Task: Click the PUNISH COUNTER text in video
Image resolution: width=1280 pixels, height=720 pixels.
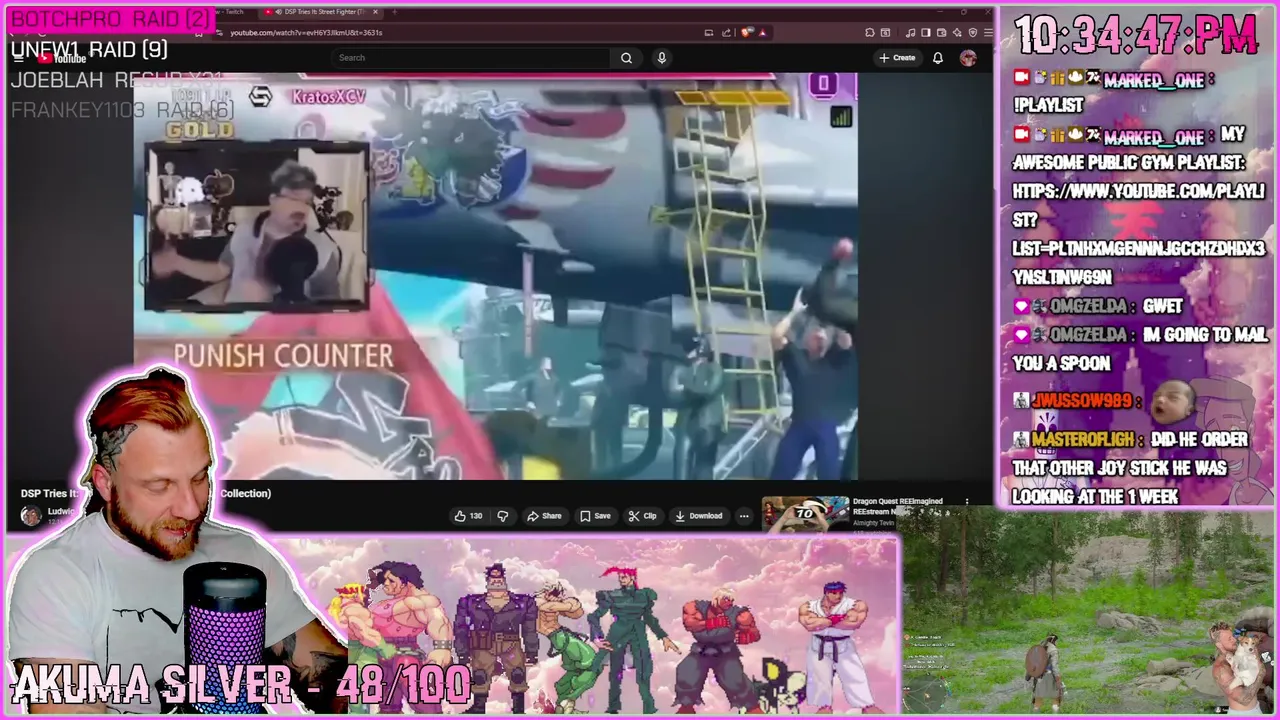Action: tap(283, 355)
